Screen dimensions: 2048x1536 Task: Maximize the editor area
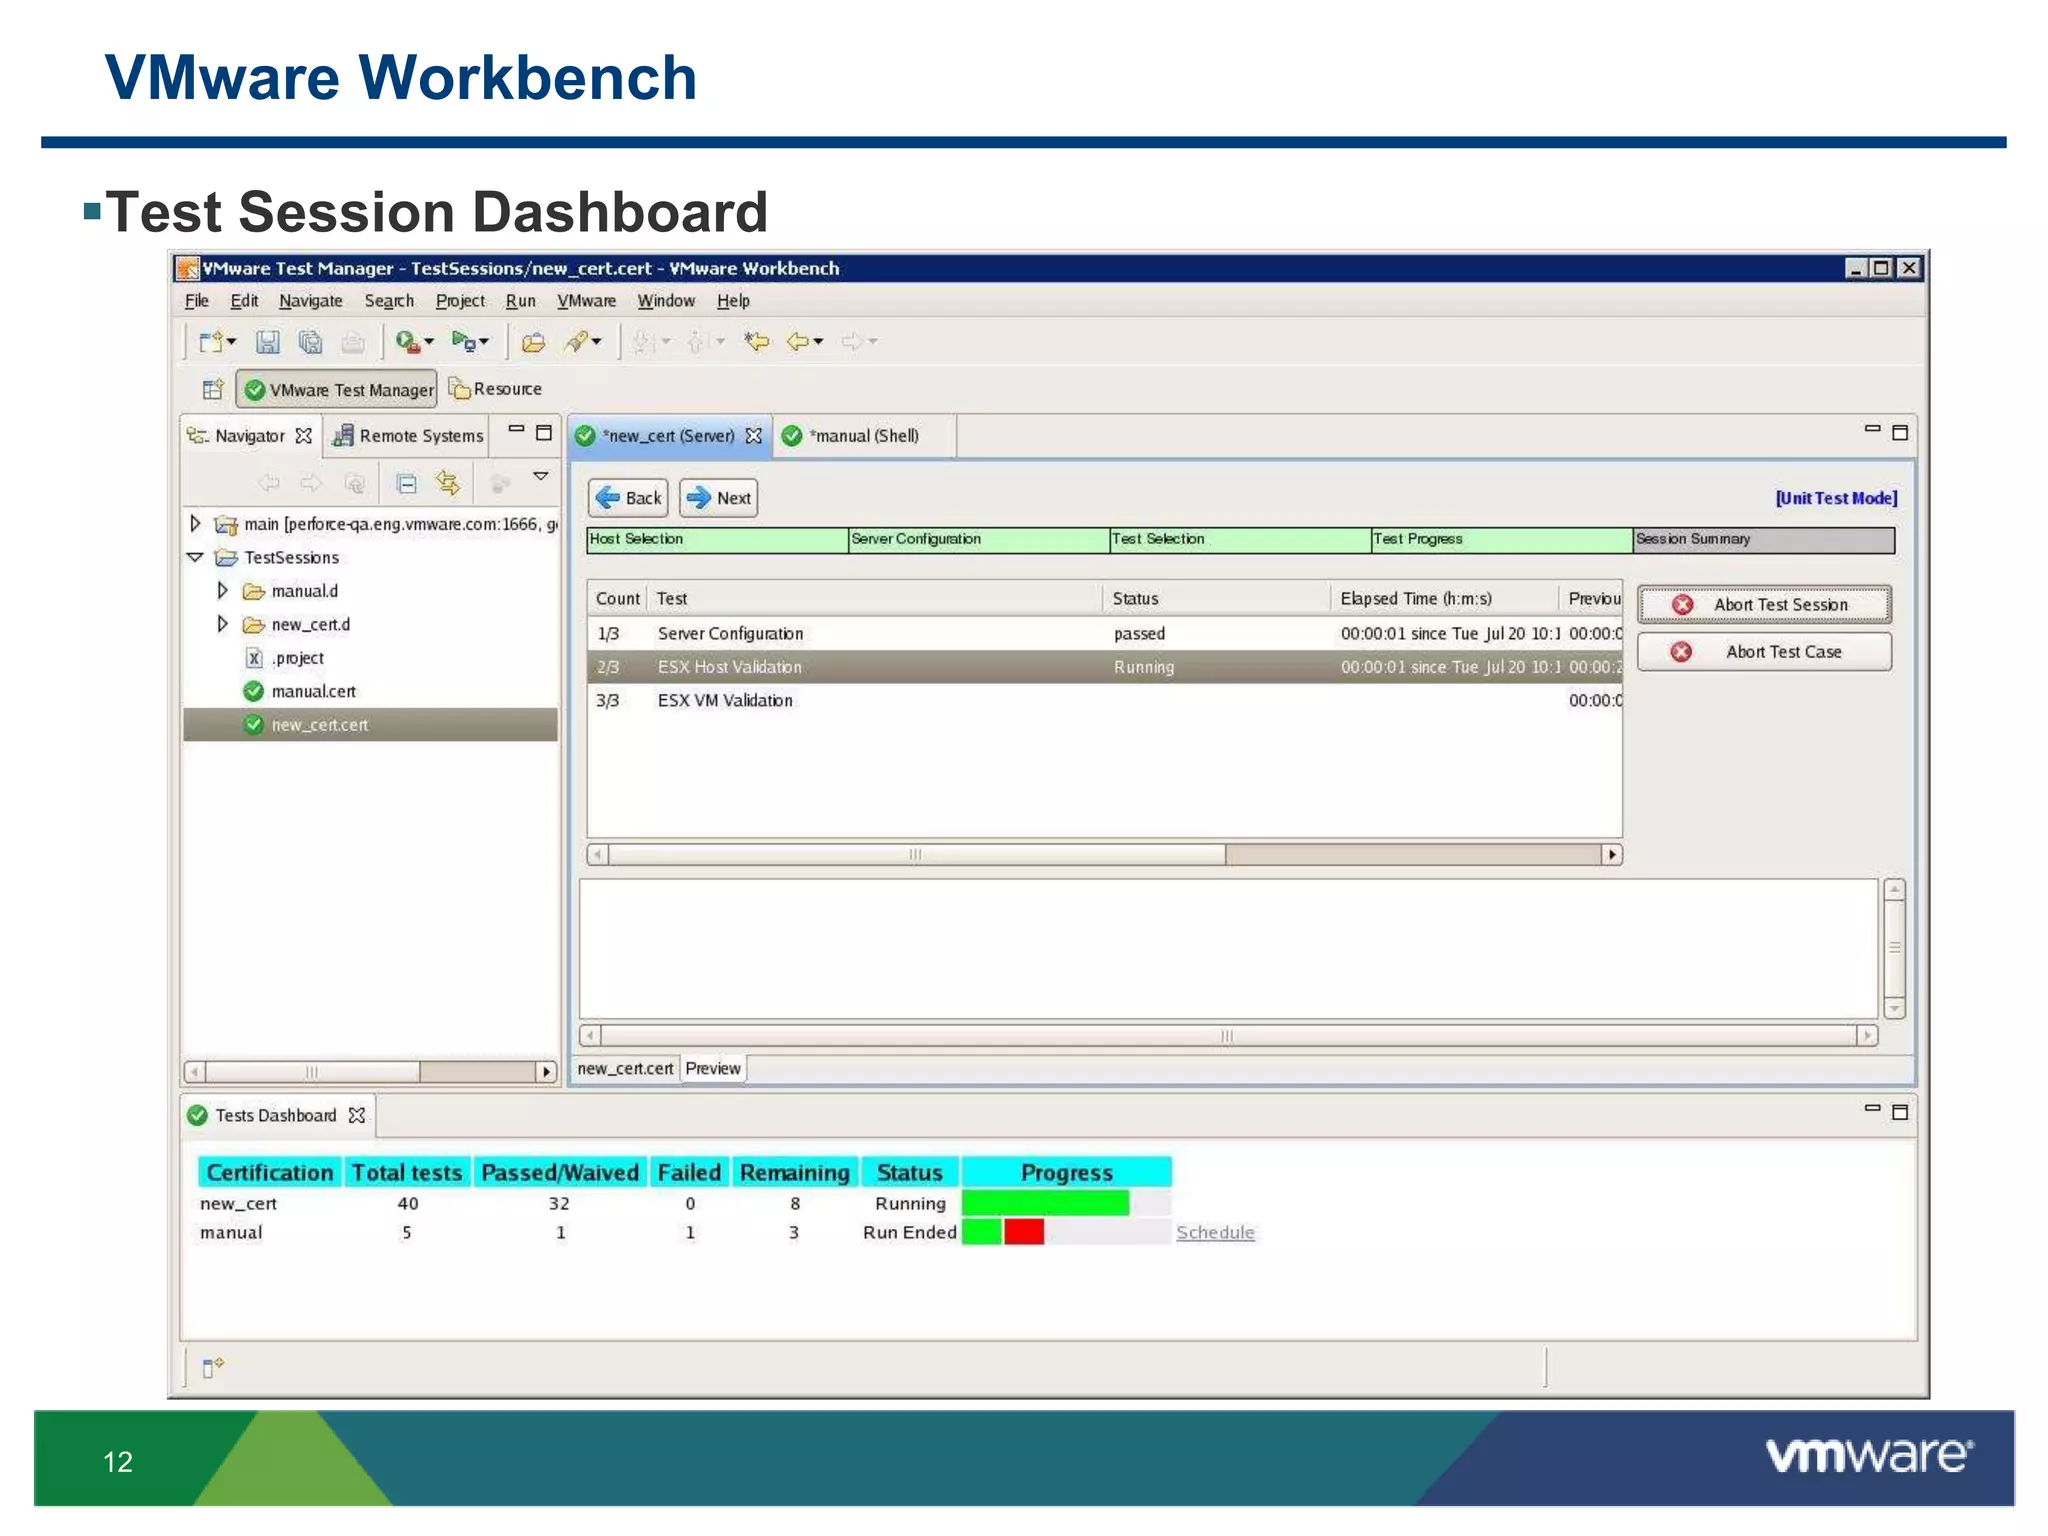[x=1900, y=432]
